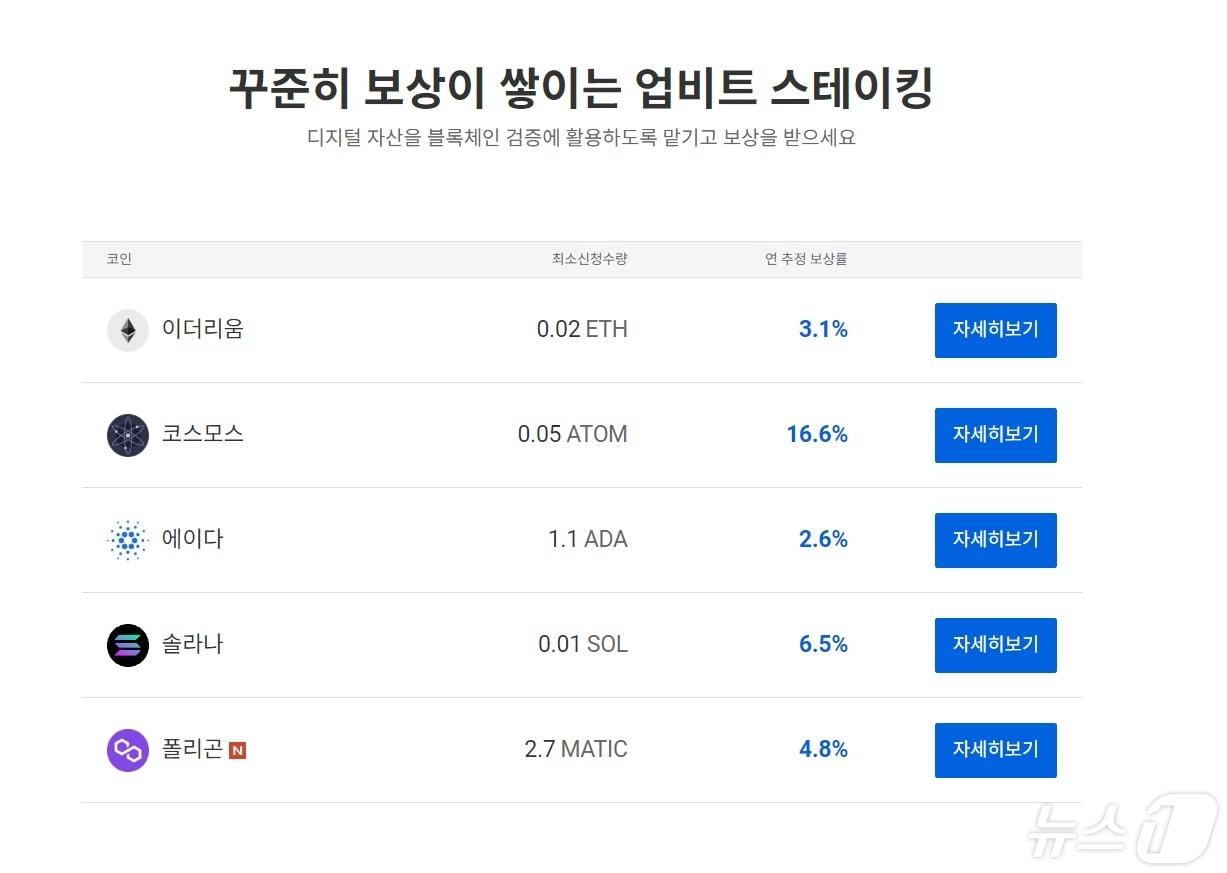Select the Cosmos atom icon

(127, 435)
